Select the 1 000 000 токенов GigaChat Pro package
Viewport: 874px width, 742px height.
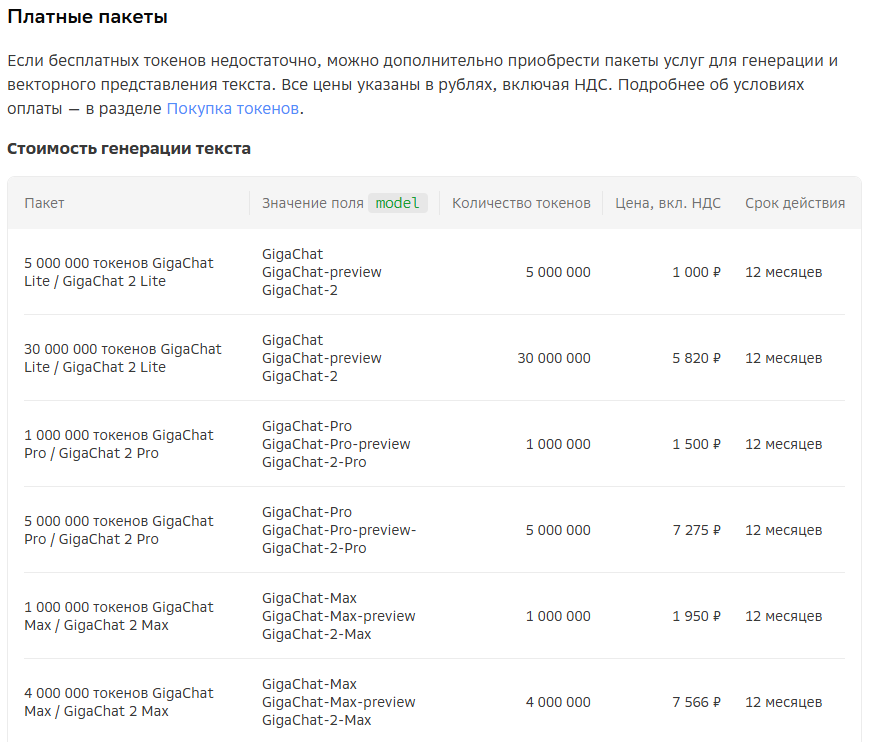[118, 444]
